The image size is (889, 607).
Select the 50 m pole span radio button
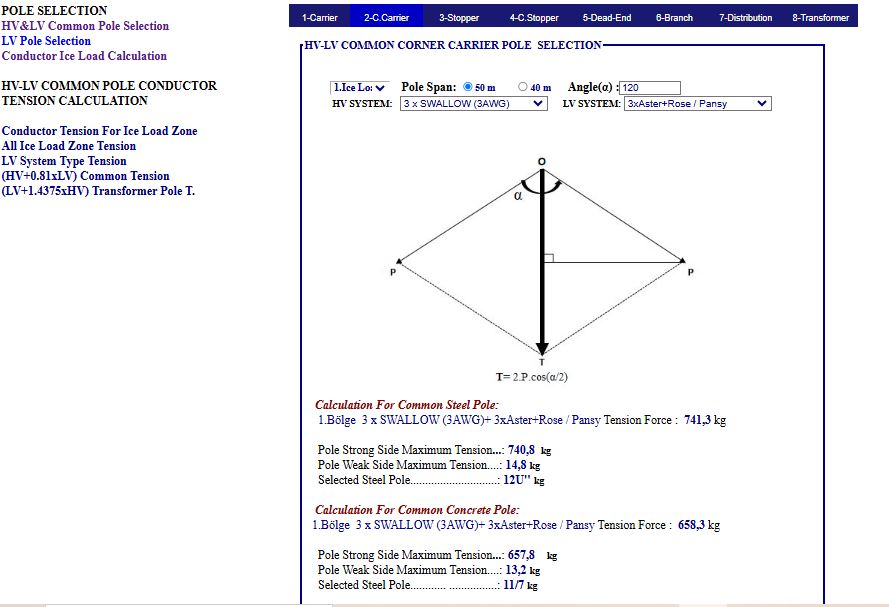[x=468, y=87]
